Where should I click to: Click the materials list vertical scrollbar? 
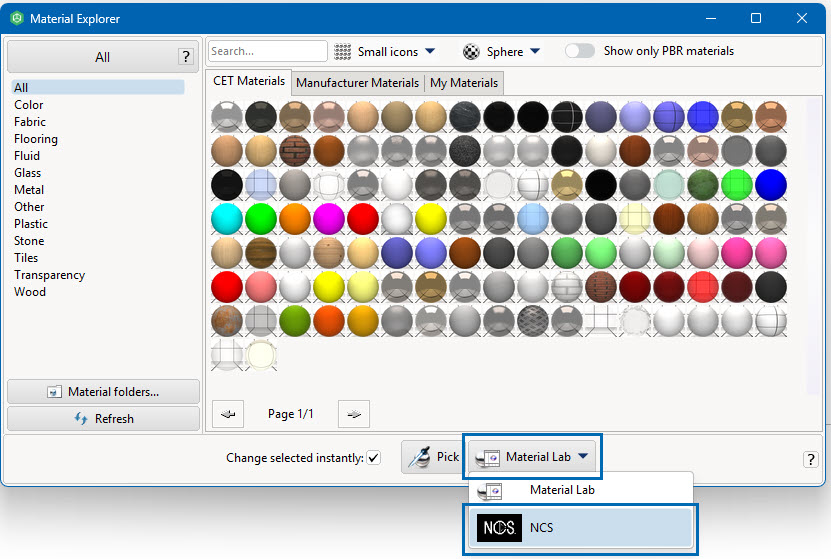813,246
